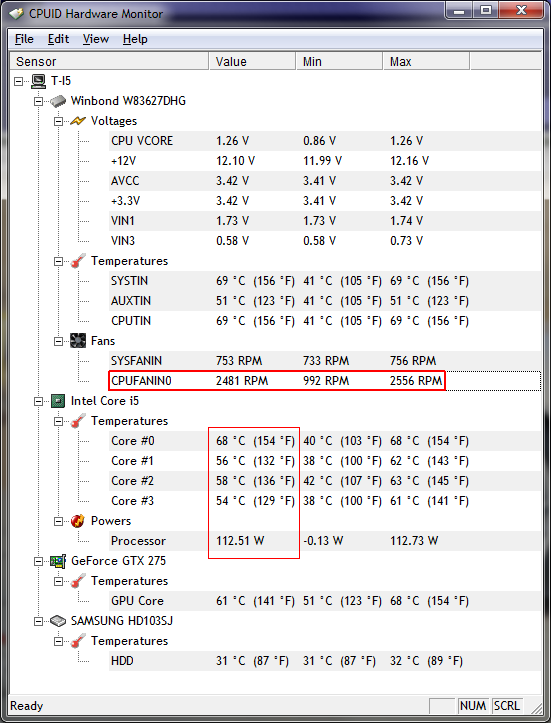Click the Value column header
Image resolution: width=551 pixels, height=723 pixels.
(252, 61)
